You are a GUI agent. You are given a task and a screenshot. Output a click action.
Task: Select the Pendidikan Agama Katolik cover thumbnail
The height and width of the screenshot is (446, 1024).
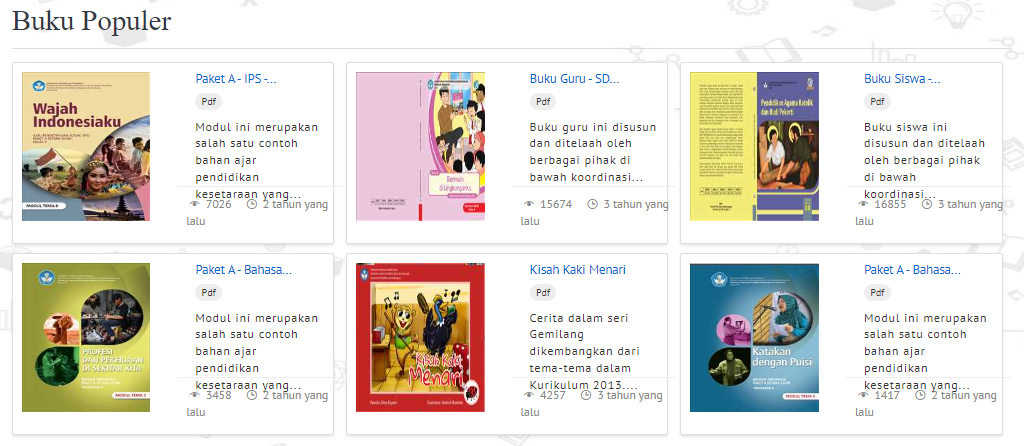click(x=754, y=146)
